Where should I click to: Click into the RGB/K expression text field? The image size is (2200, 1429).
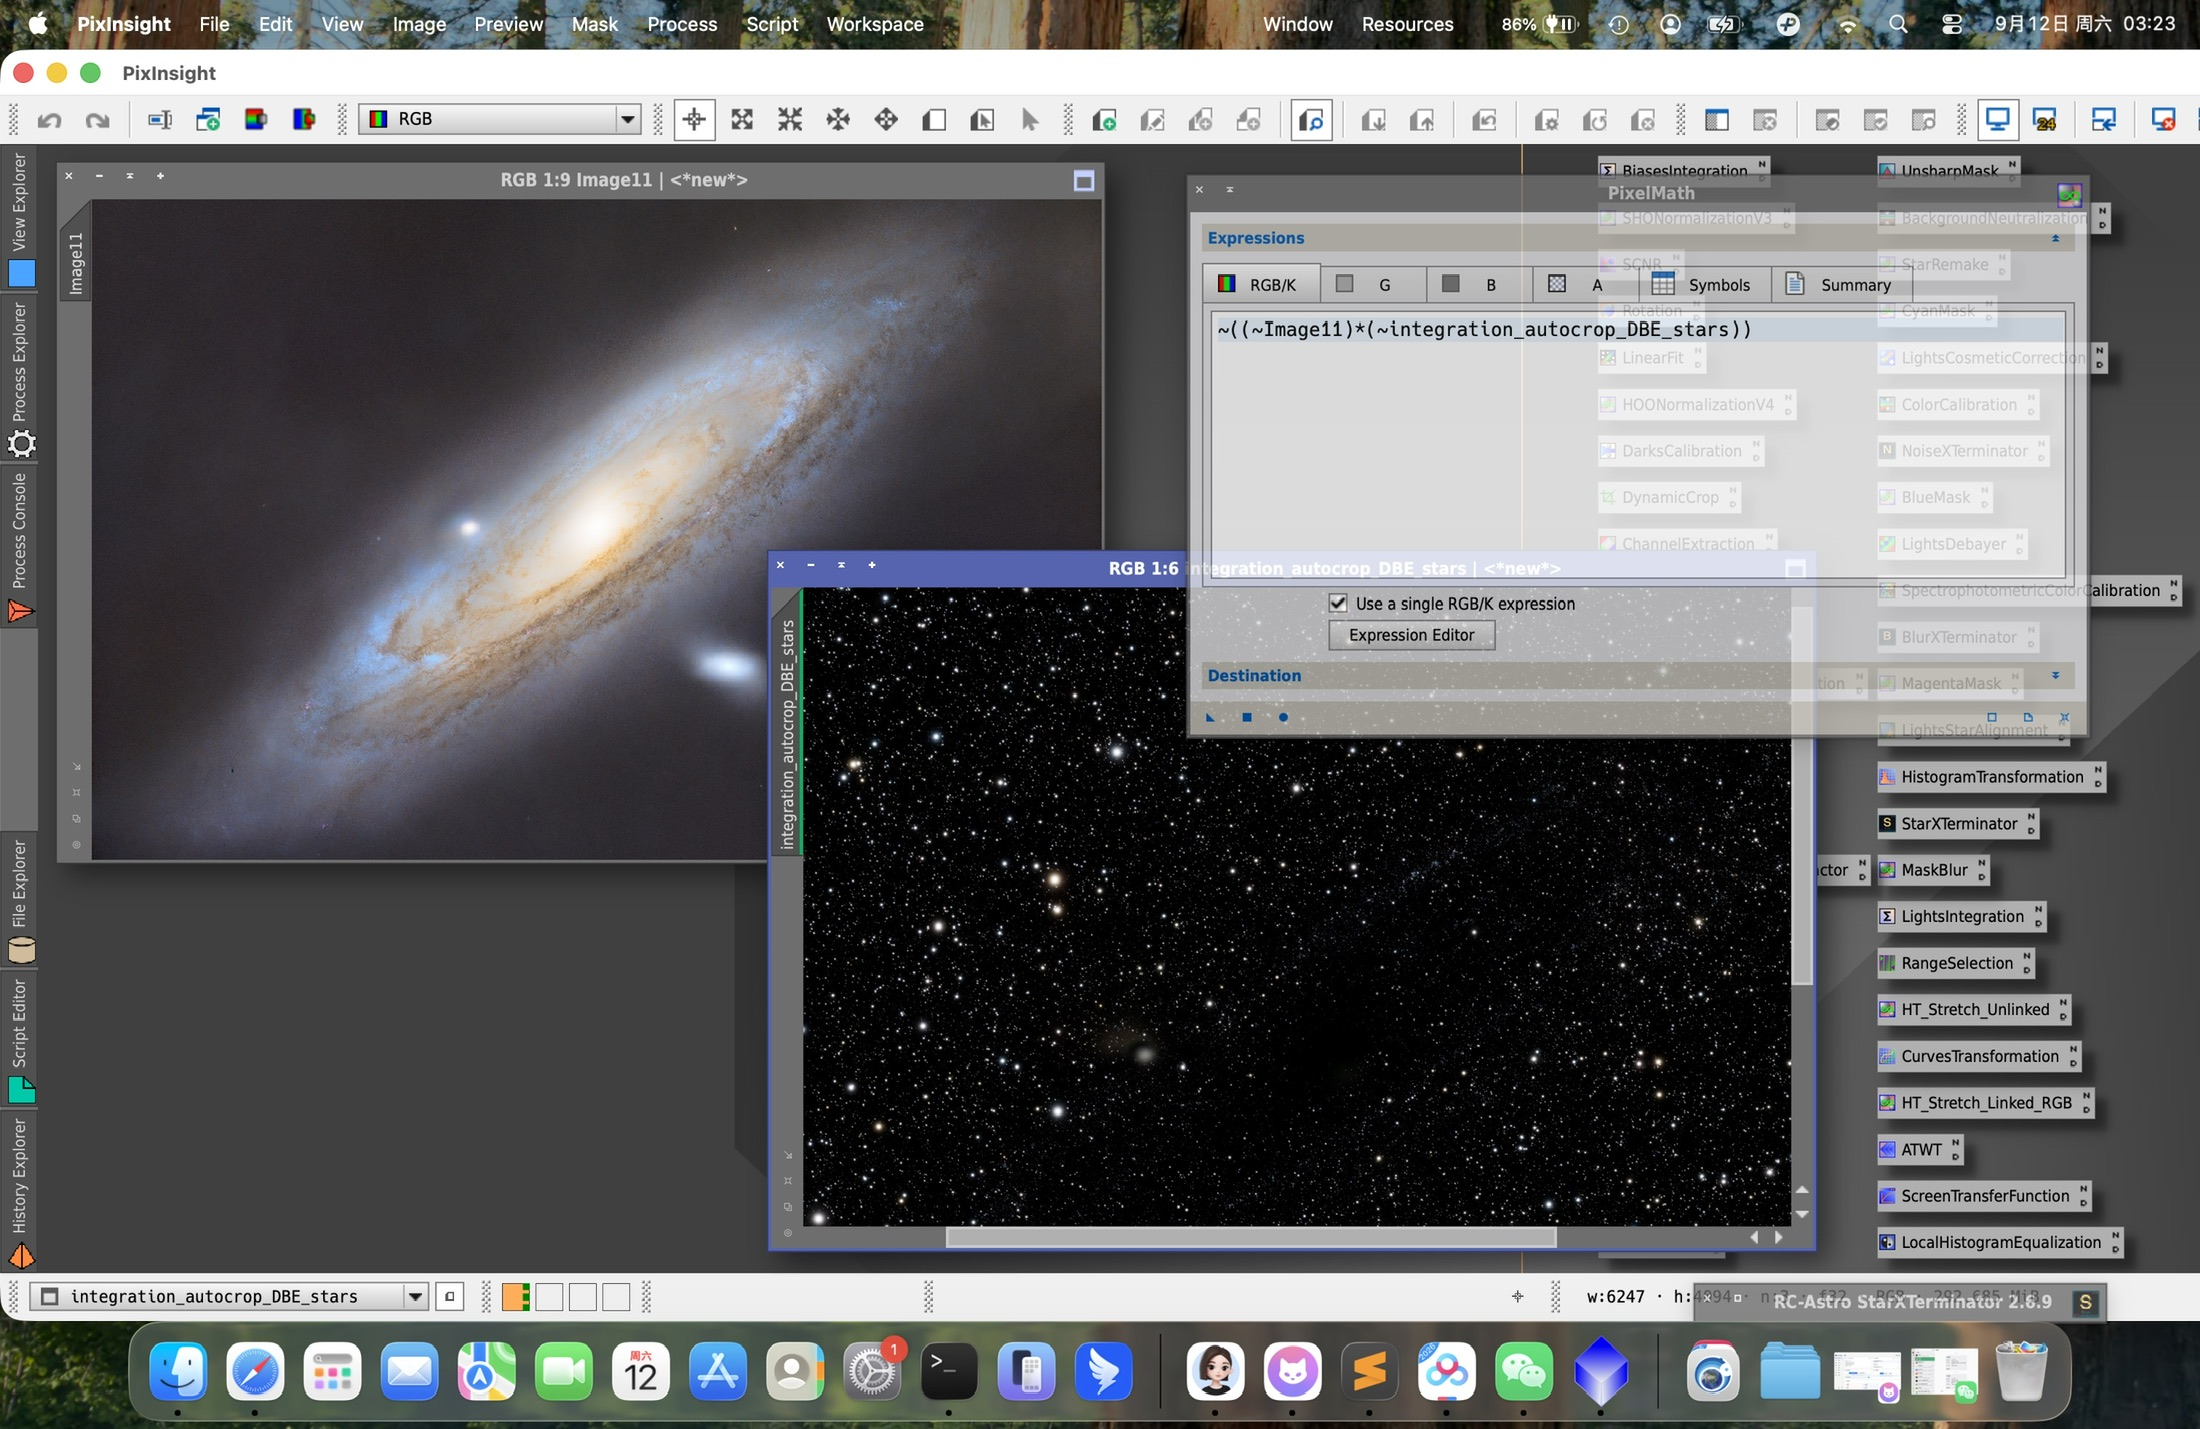pos(1637,444)
